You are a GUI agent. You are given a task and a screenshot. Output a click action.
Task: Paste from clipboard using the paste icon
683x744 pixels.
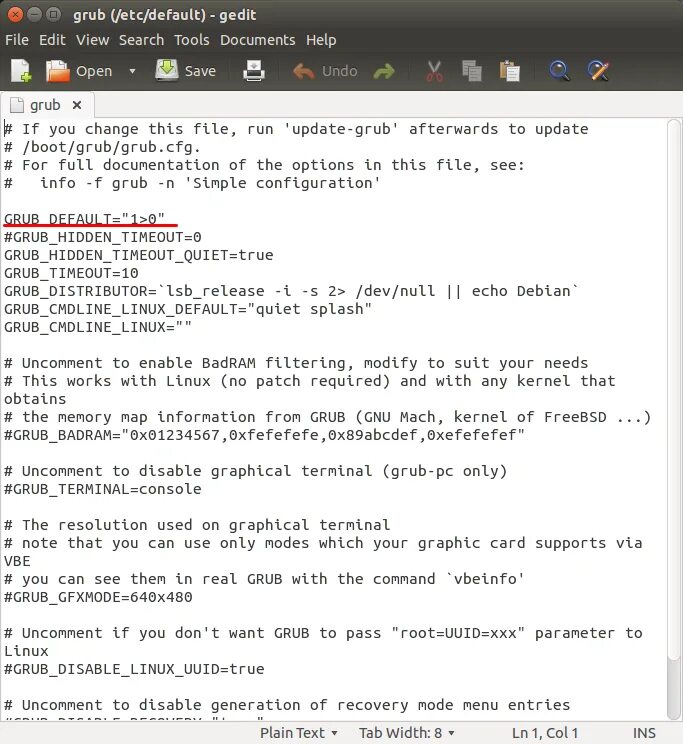(509, 71)
